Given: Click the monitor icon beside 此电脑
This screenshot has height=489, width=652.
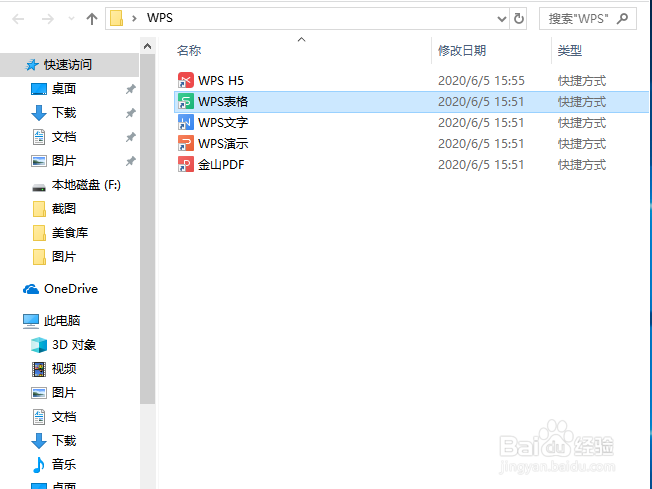Looking at the screenshot, I should [31, 321].
